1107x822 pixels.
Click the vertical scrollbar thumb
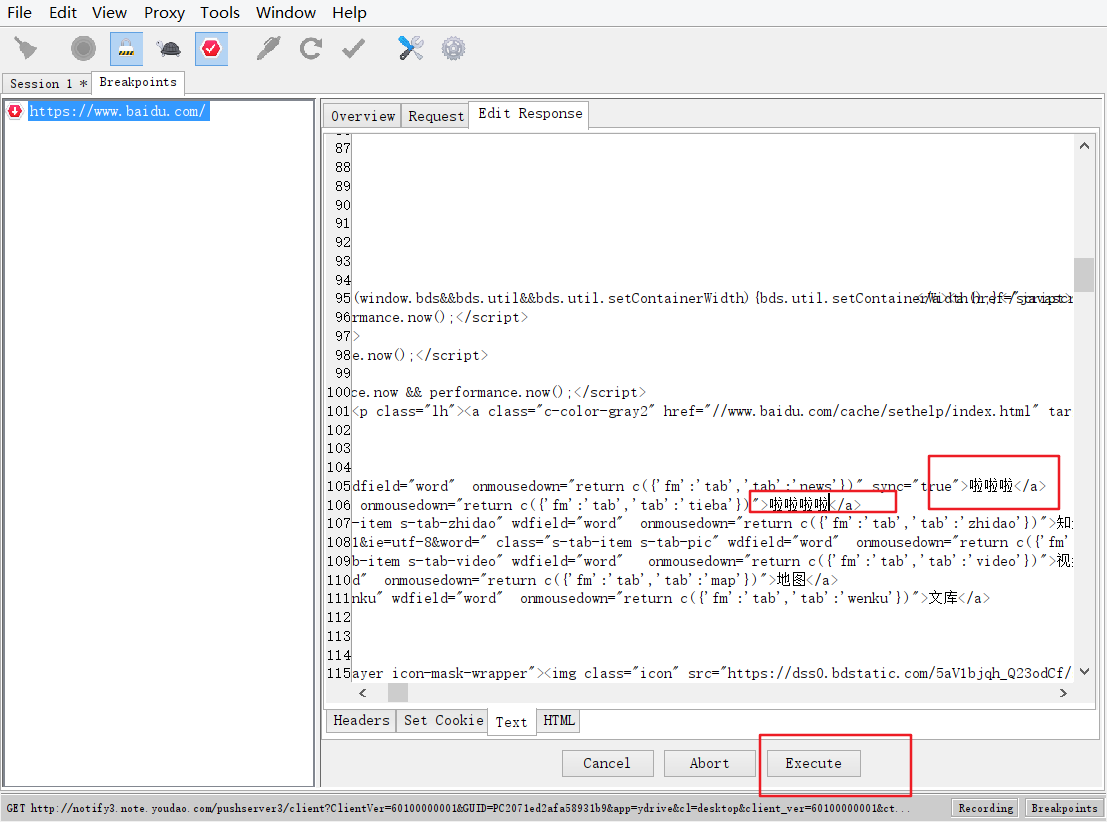click(x=1084, y=275)
